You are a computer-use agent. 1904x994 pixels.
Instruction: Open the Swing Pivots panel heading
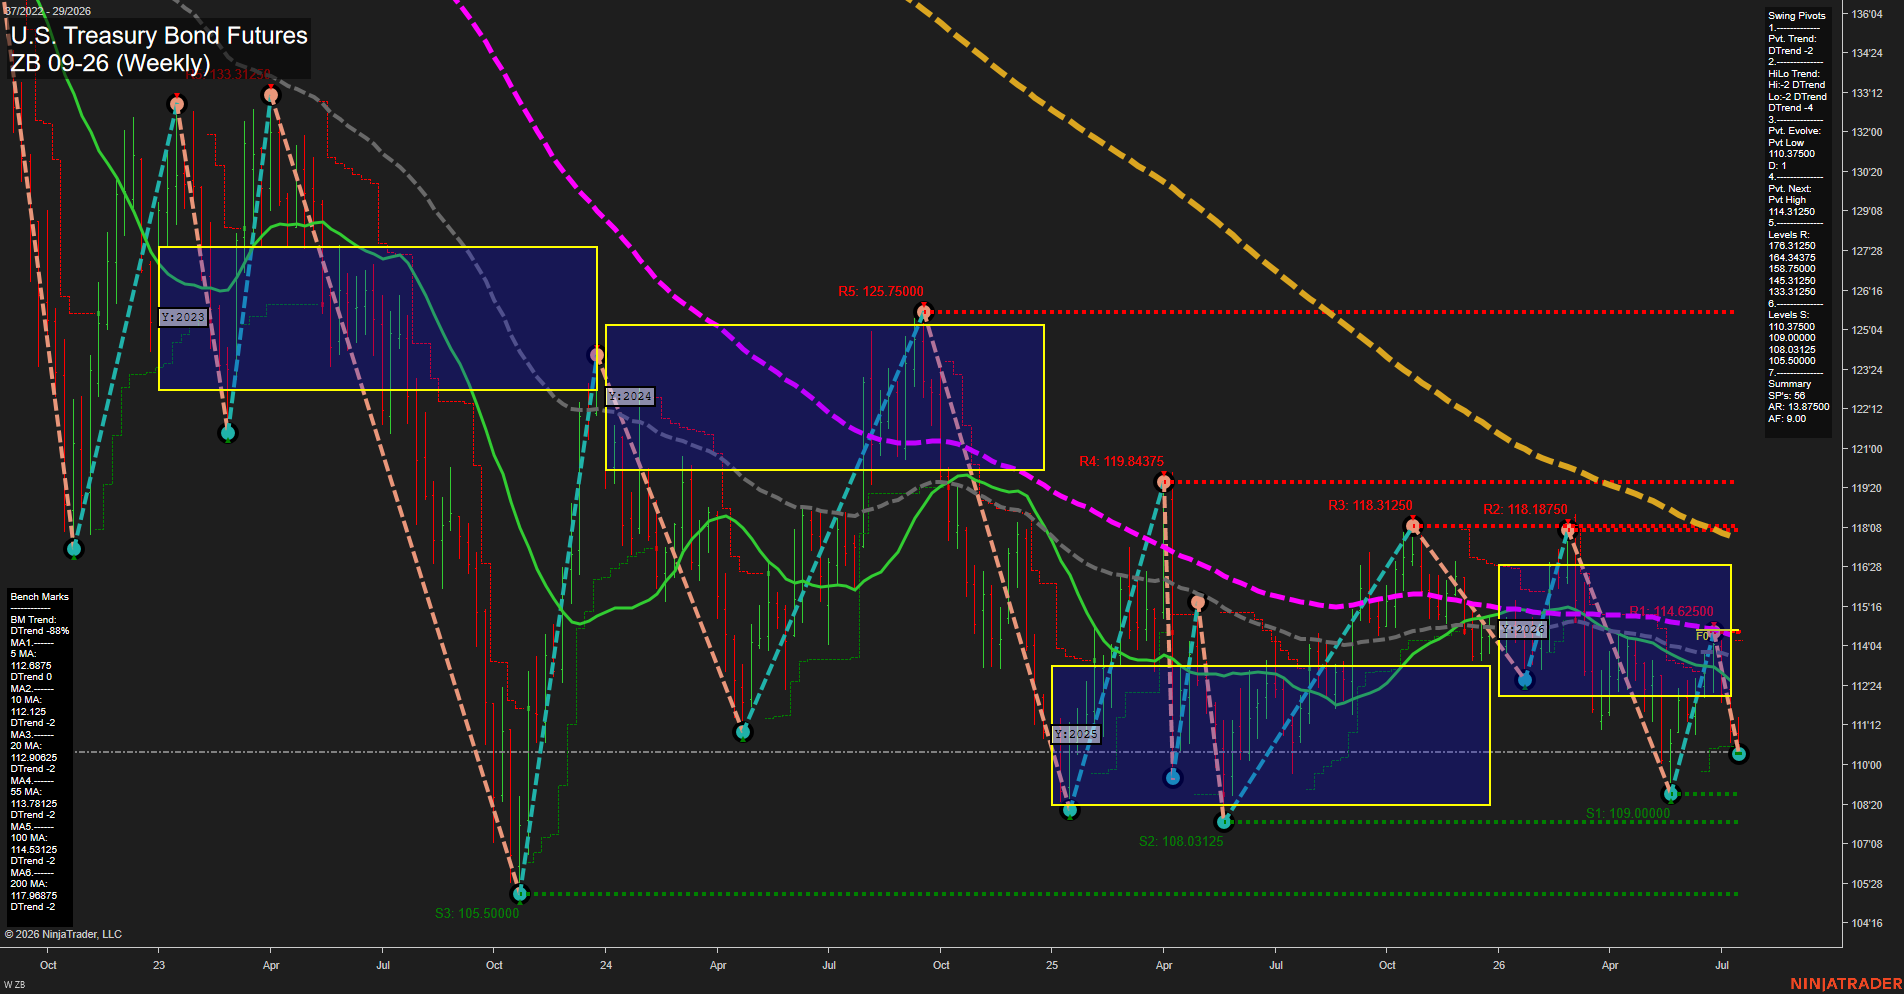point(1796,16)
